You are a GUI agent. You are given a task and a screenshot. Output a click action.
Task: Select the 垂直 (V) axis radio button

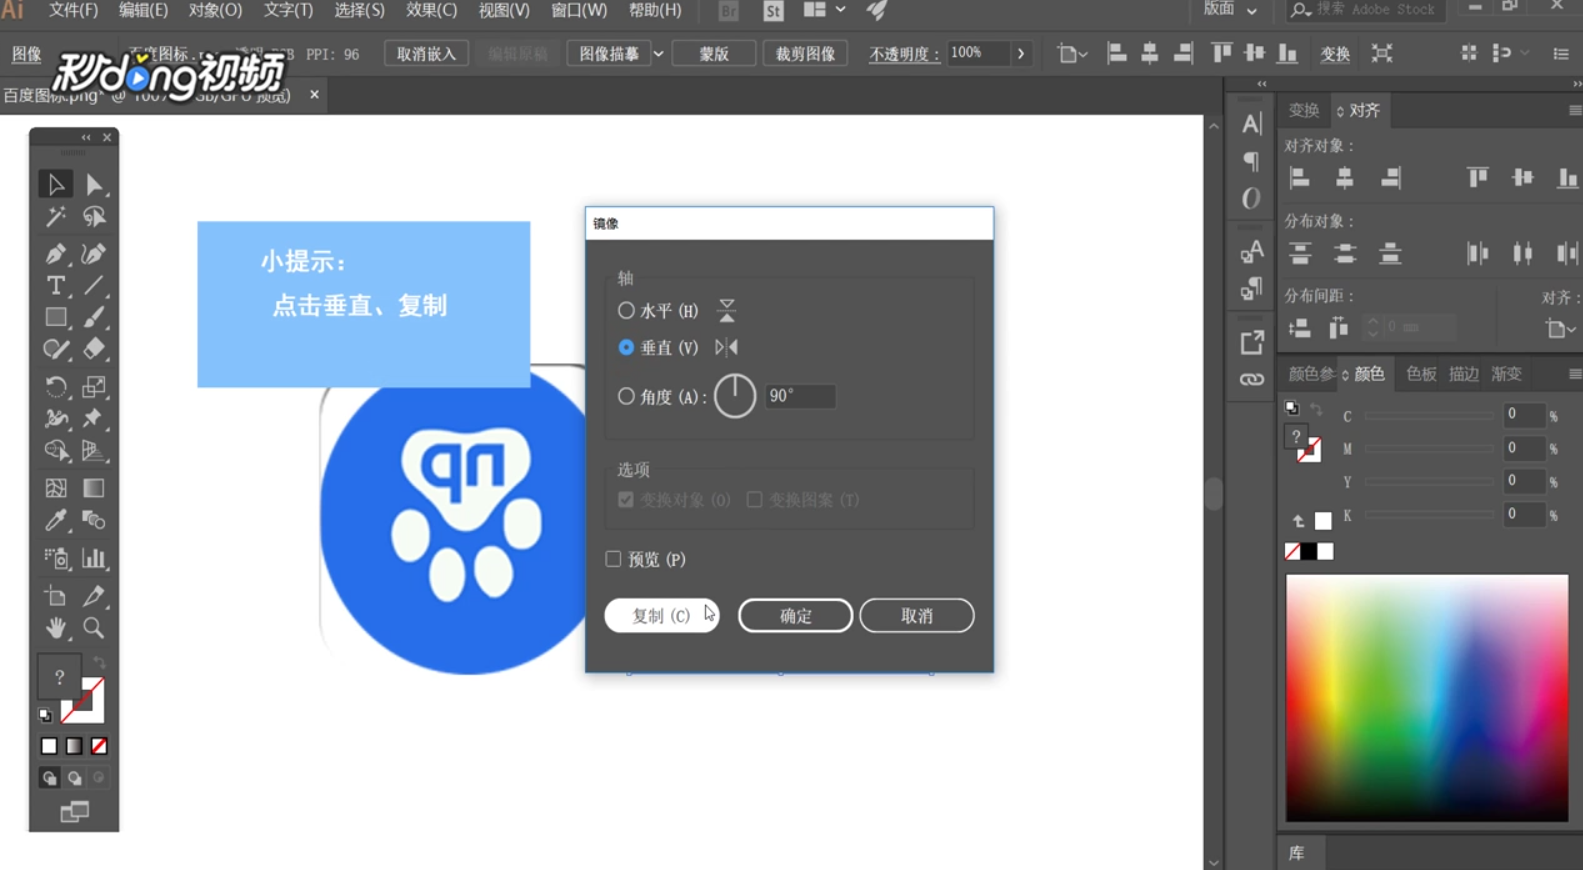click(x=626, y=347)
